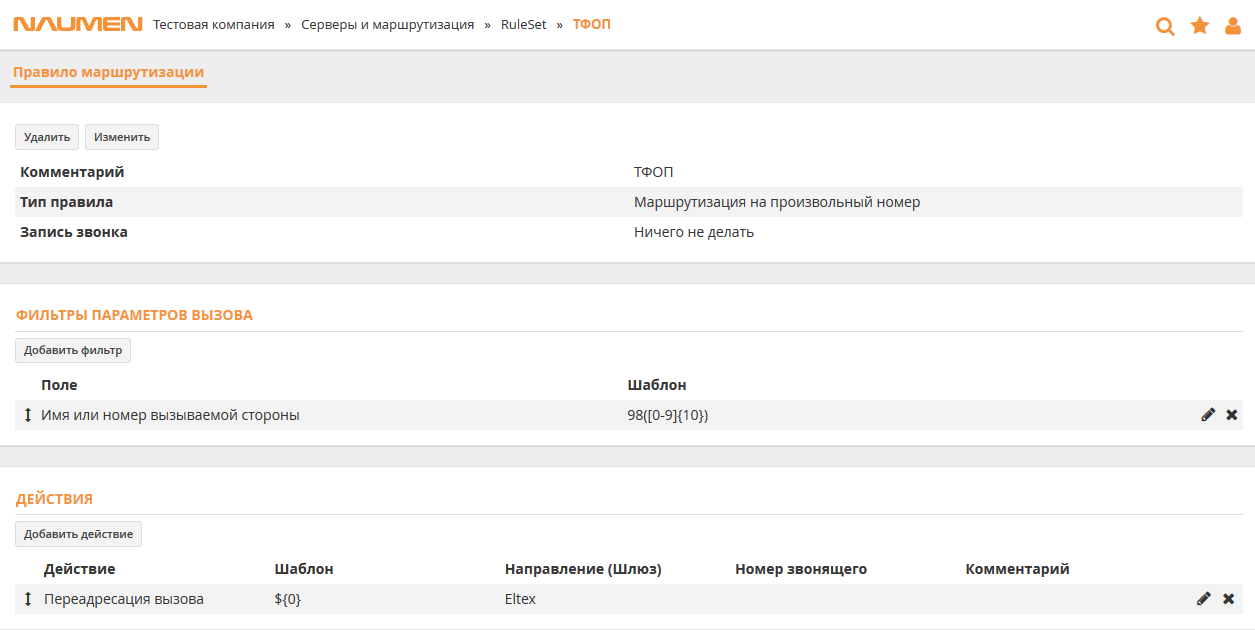Open Серверы и маршрутизация breadcrumb

click(388, 24)
